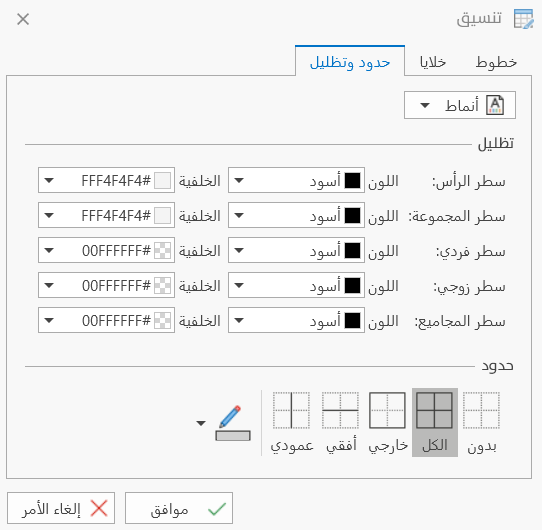Viewport: 542px width, 530px height.
Task: Click the 'سطر فردي:' label
Action: pyautogui.click(x=470, y=252)
